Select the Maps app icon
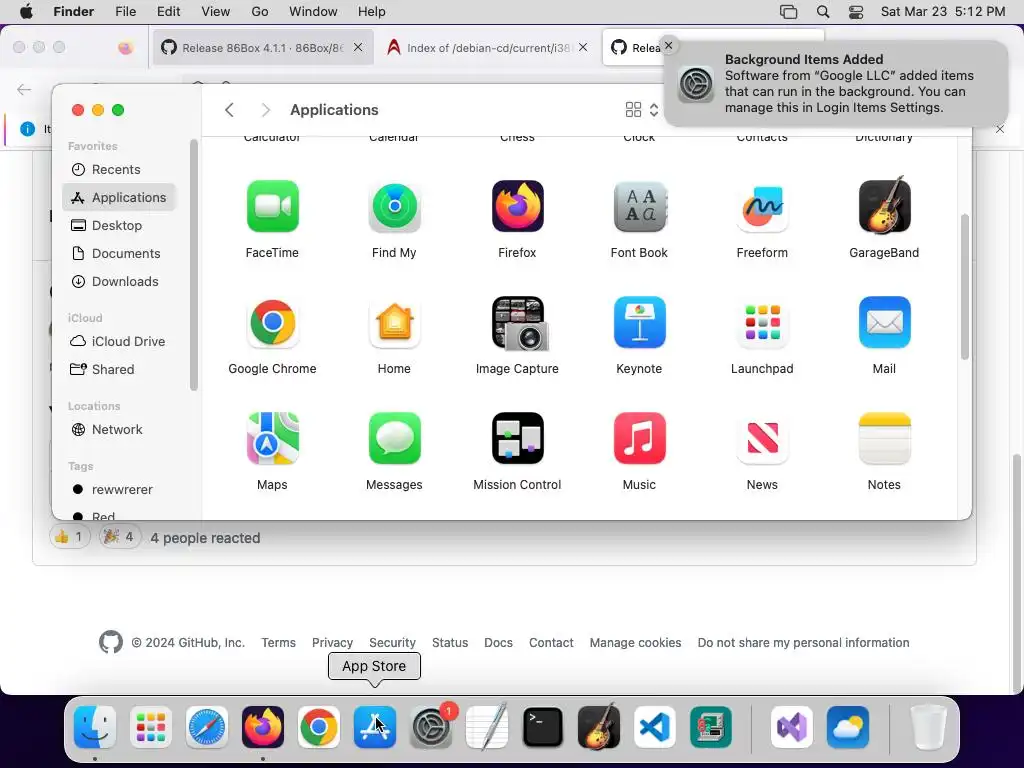The height and width of the screenshot is (768, 1024). point(272,438)
